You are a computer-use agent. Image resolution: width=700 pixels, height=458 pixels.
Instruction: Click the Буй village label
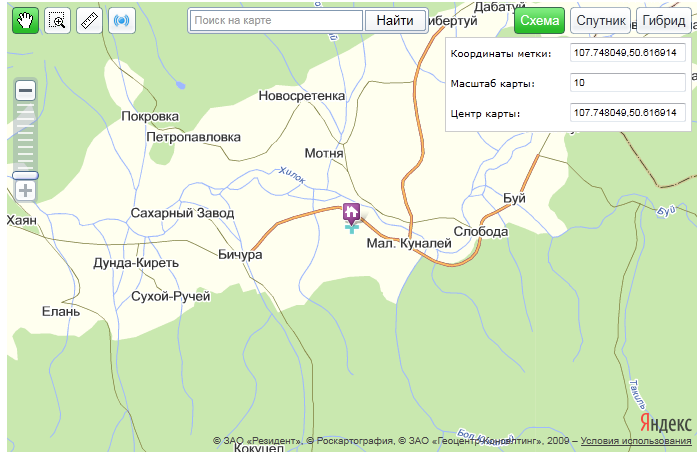pos(514,198)
